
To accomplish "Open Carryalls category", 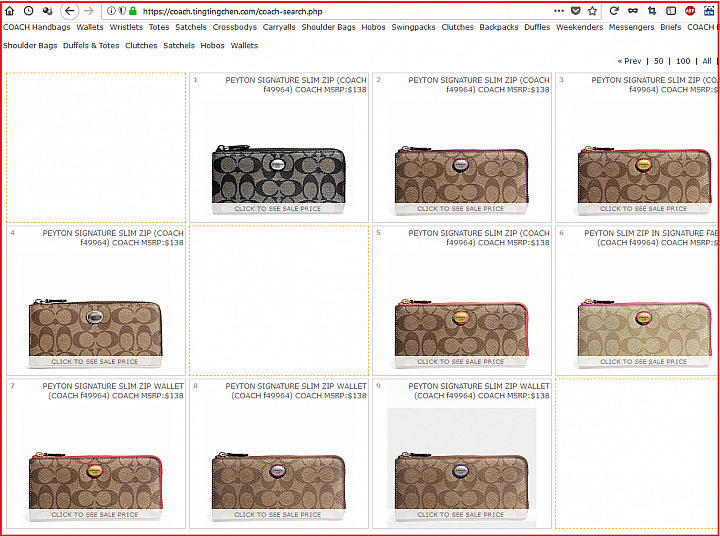I will point(279,27).
